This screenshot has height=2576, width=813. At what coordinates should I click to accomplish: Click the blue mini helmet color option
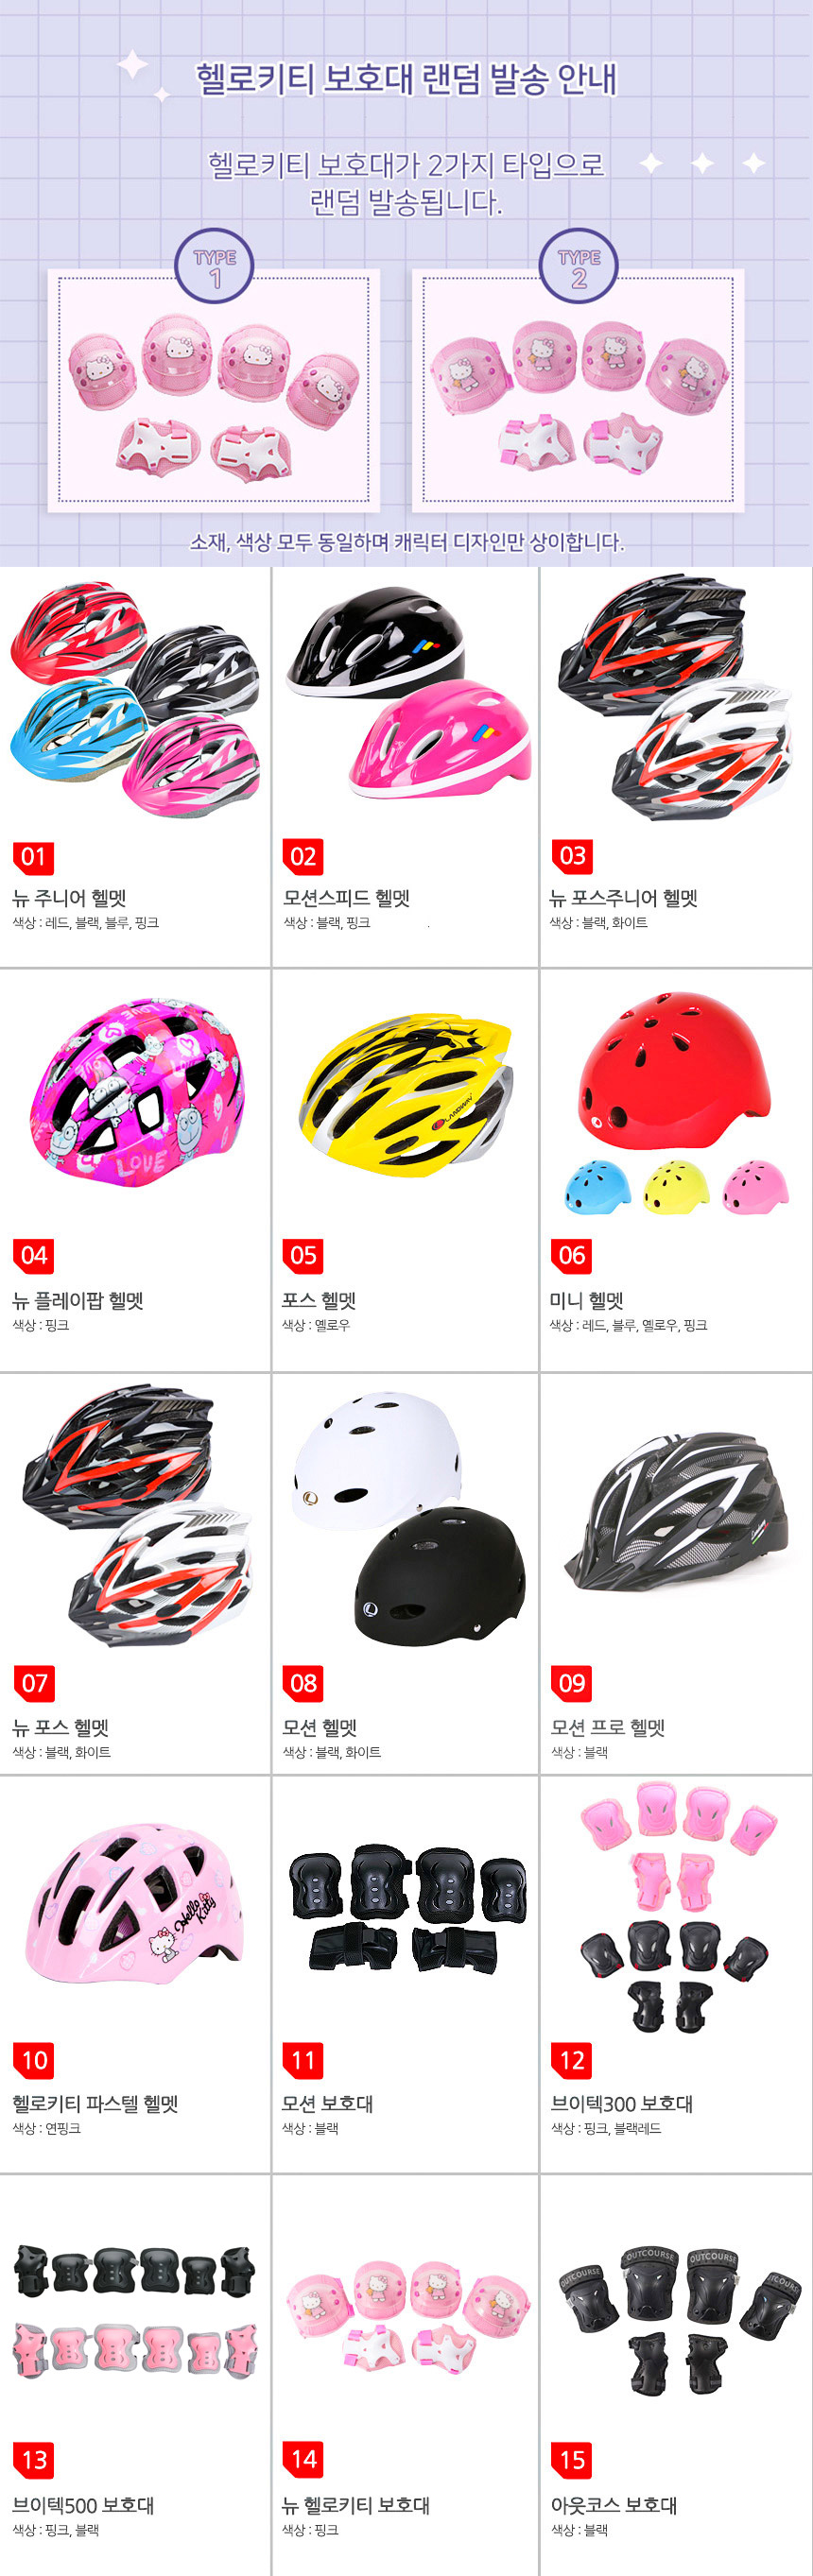pyautogui.click(x=598, y=1187)
